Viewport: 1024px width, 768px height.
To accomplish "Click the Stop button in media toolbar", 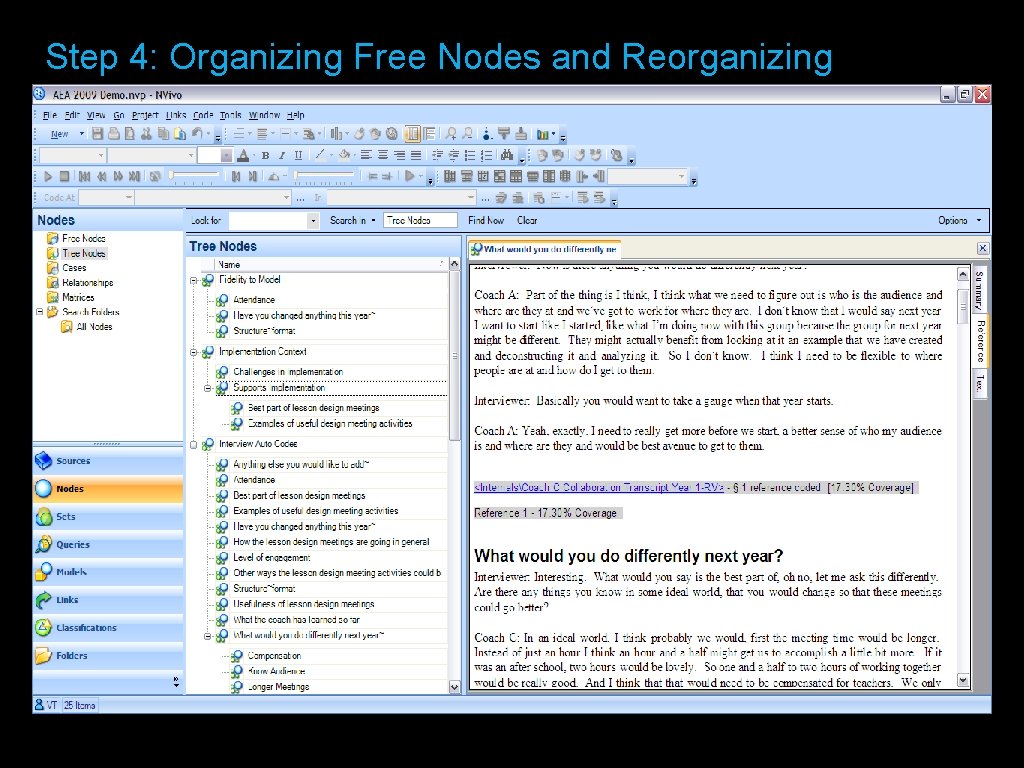I will 64,176.
